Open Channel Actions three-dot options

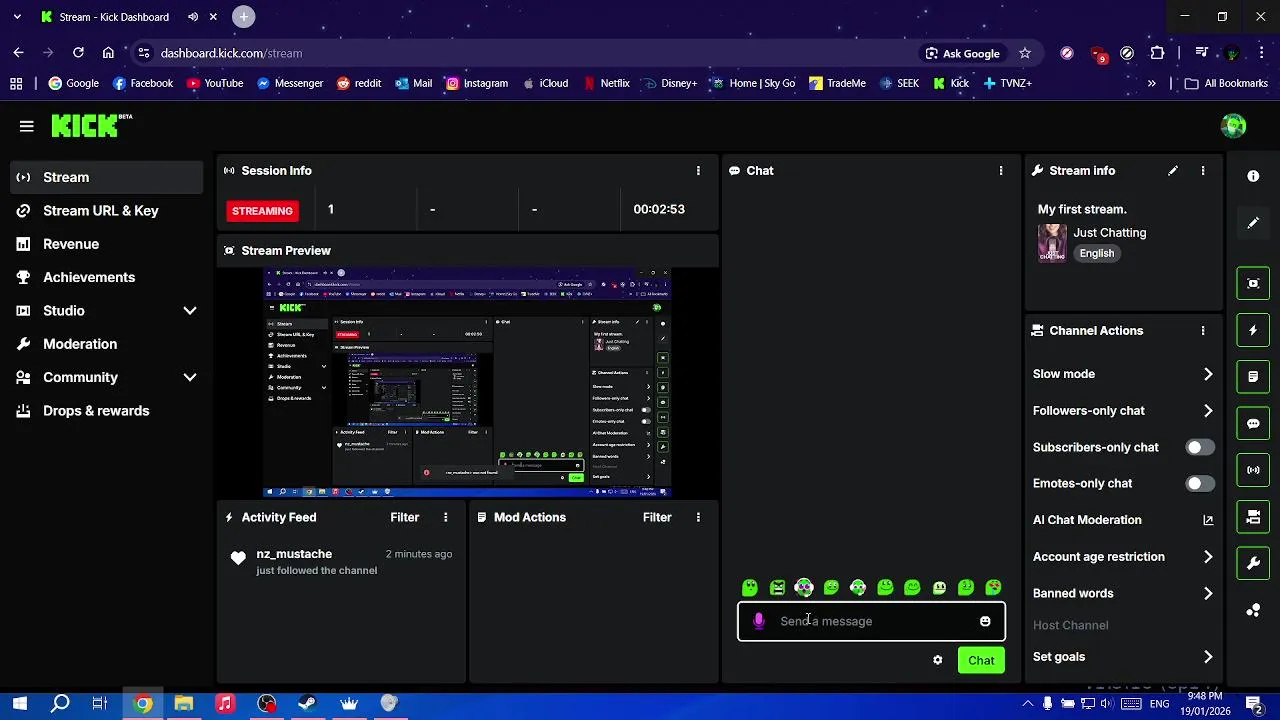pyautogui.click(x=1203, y=331)
